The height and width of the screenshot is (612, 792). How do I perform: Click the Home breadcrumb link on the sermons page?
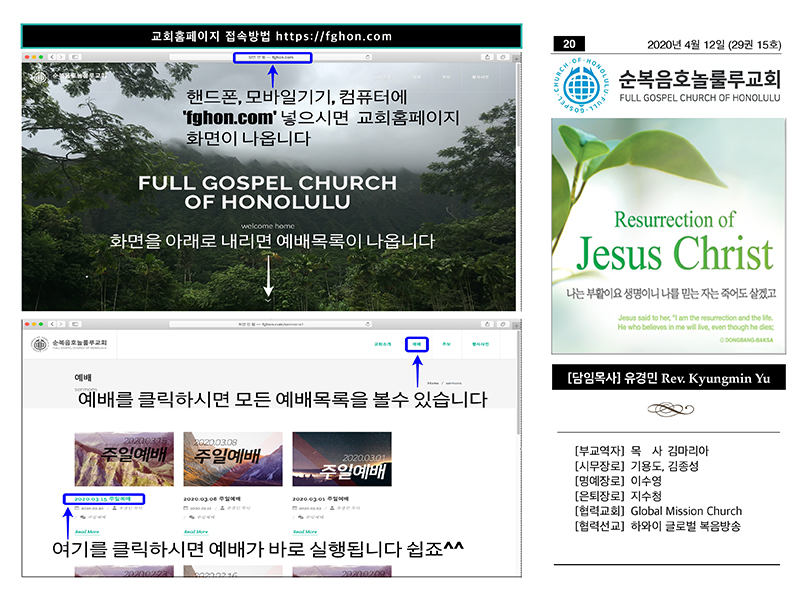tap(433, 383)
